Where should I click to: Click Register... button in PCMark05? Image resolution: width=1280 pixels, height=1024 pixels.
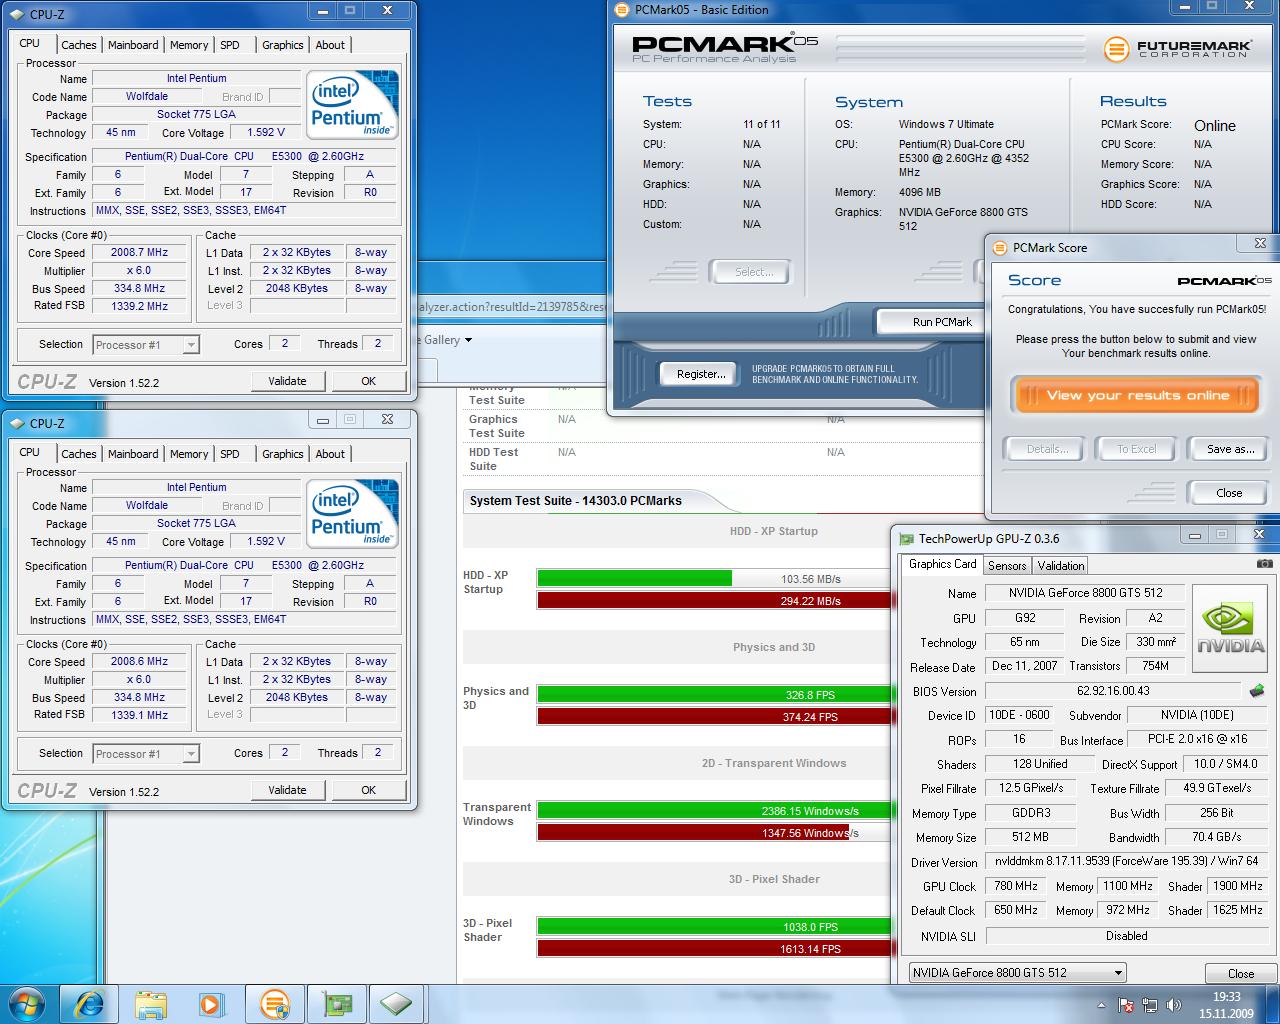pos(701,374)
